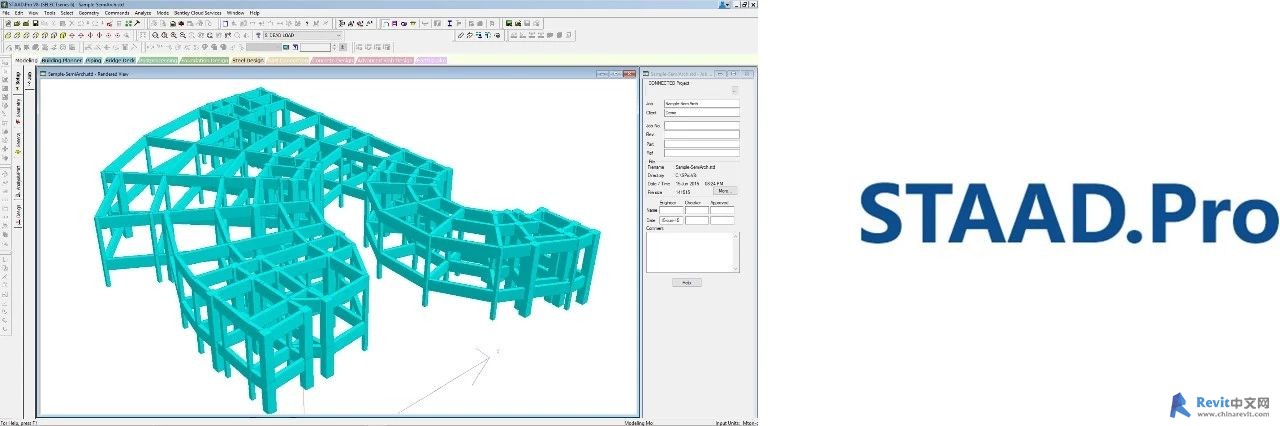Click the More button in Job Info
This screenshot has width=1280, height=426.
pos(723,190)
